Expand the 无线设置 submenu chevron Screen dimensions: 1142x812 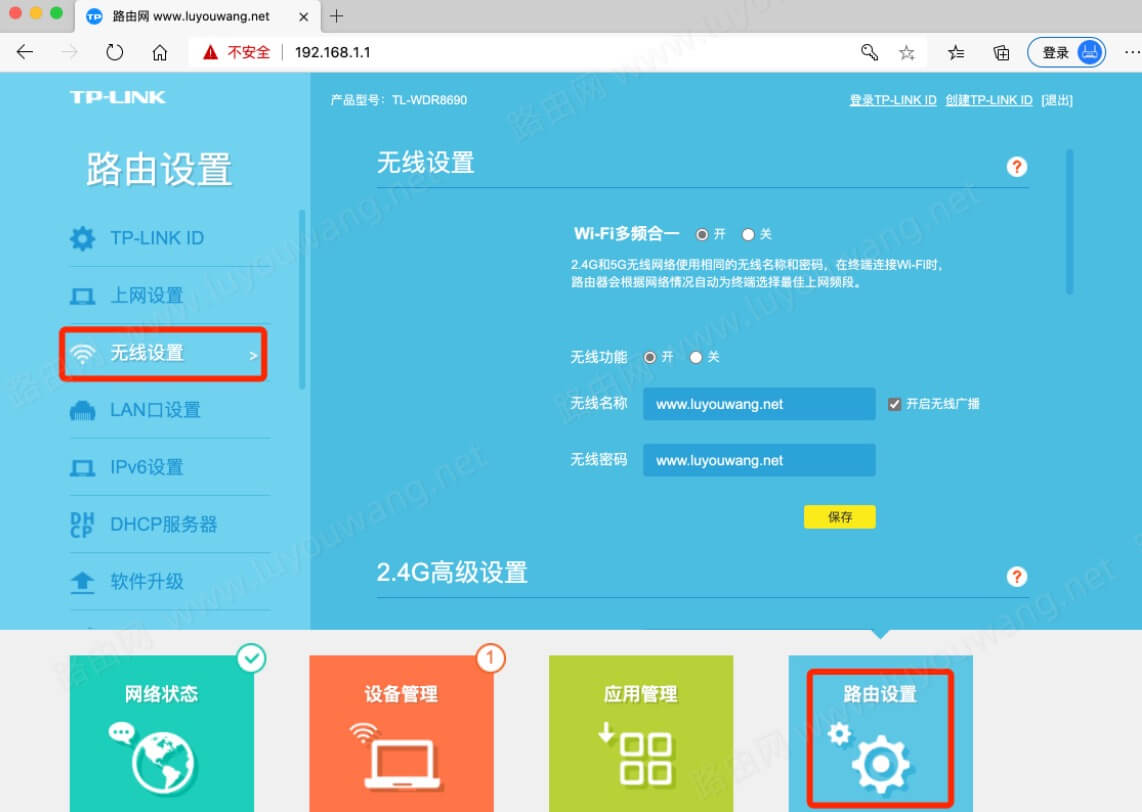[252, 354]
